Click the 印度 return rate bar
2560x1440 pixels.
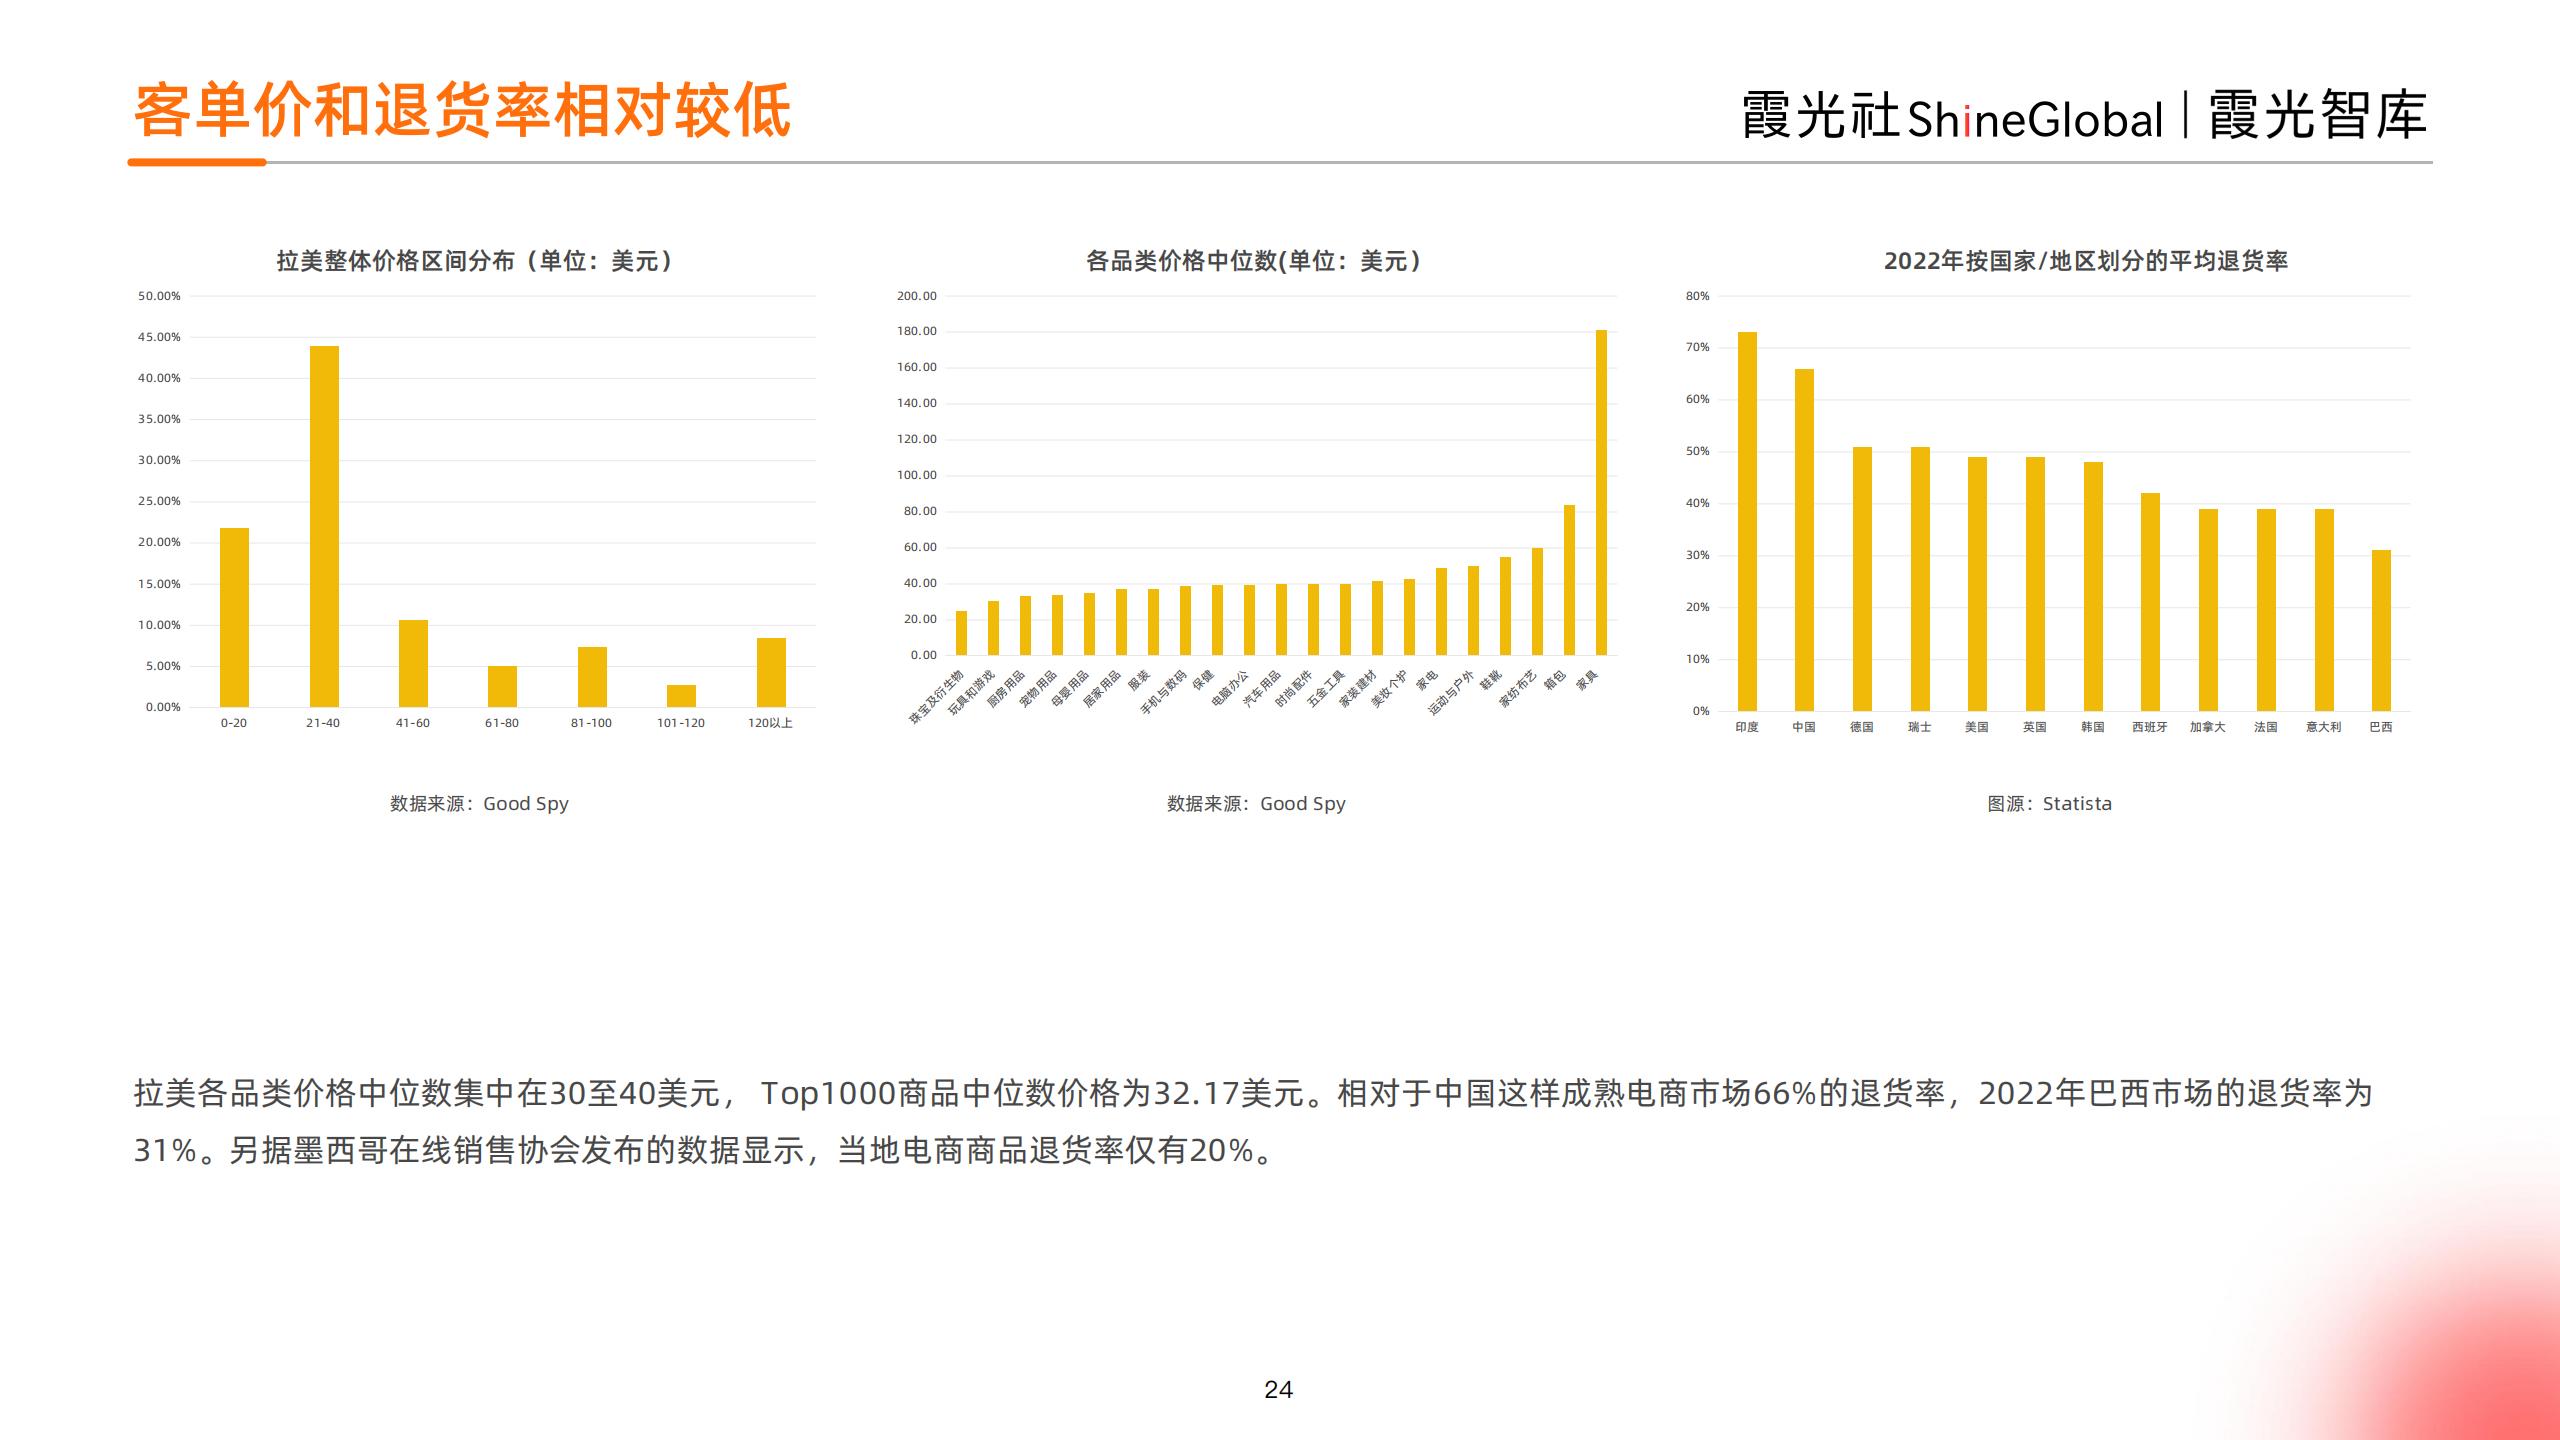[1747, 521]
